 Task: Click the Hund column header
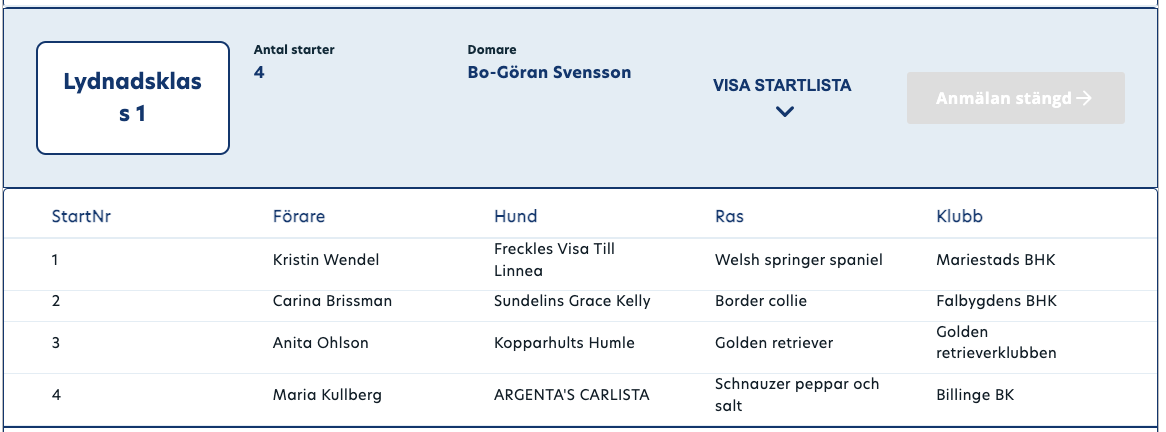pos(515,216)
